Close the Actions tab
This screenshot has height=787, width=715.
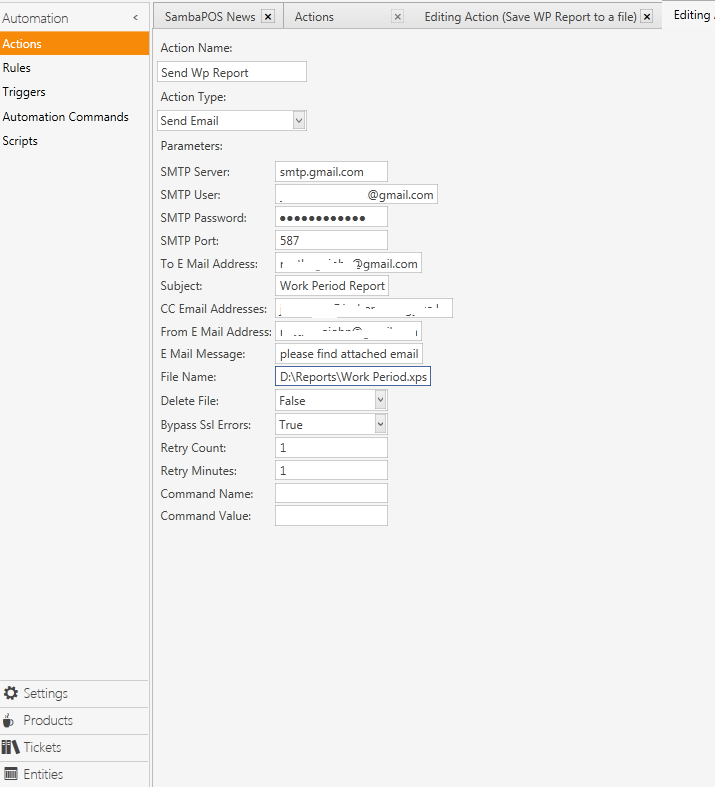[x=397, y=17]
